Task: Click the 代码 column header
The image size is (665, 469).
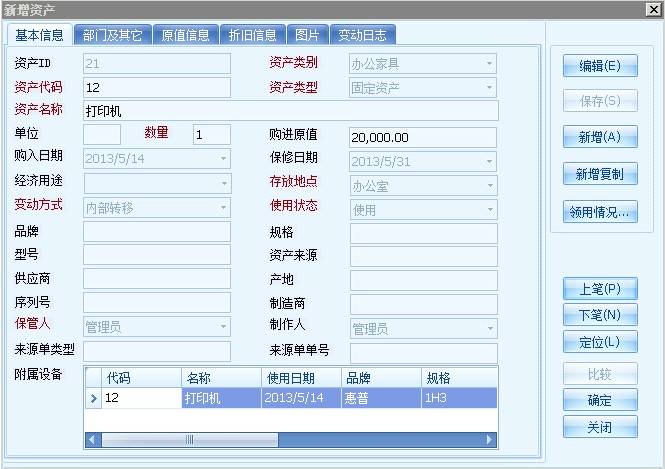Action: 142,377
